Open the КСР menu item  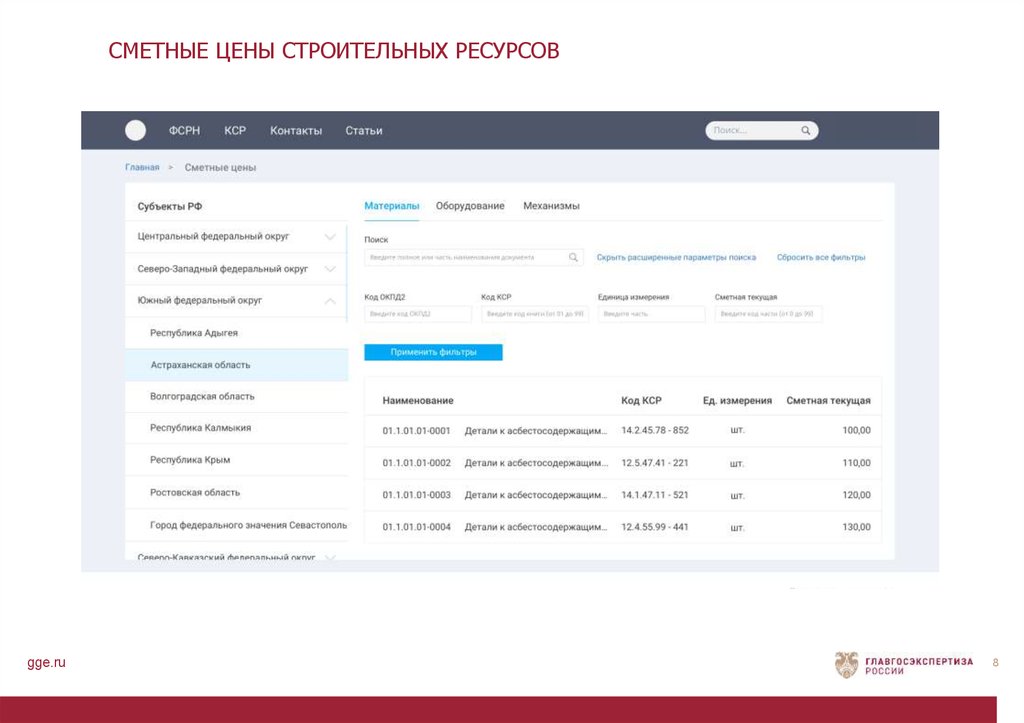235,131
